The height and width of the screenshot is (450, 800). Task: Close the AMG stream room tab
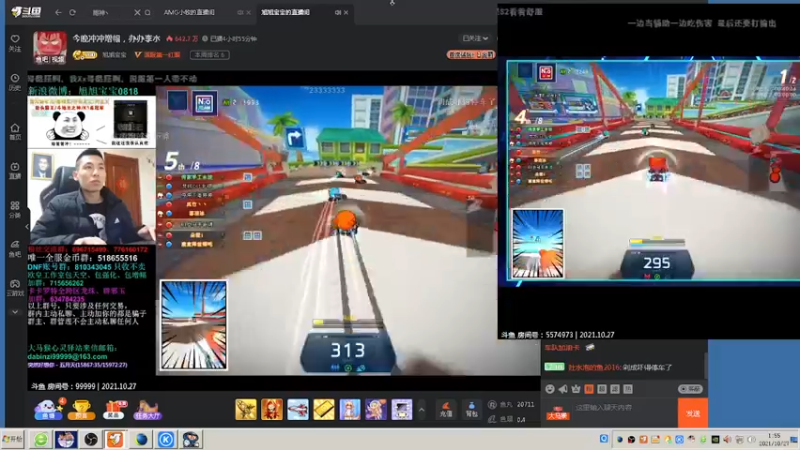click(x=248, y=12)
